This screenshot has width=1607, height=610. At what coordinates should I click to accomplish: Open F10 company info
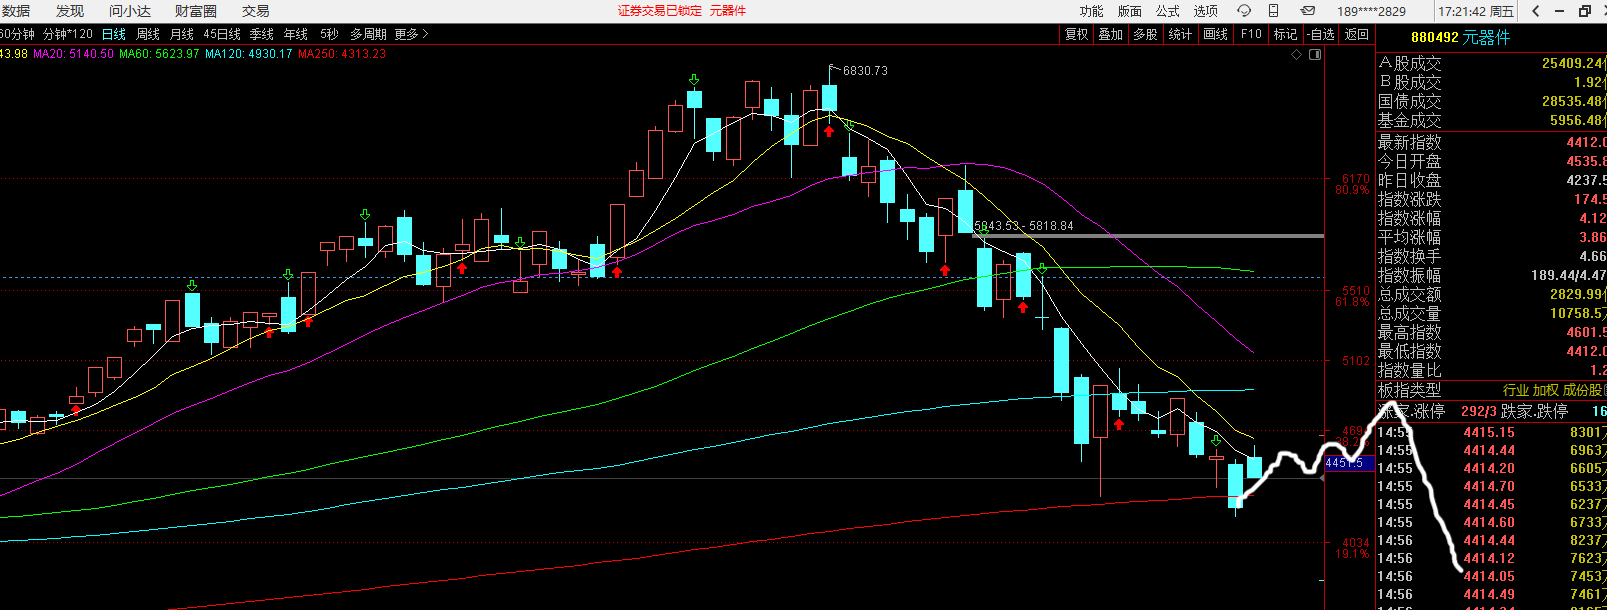[1251, 34]
